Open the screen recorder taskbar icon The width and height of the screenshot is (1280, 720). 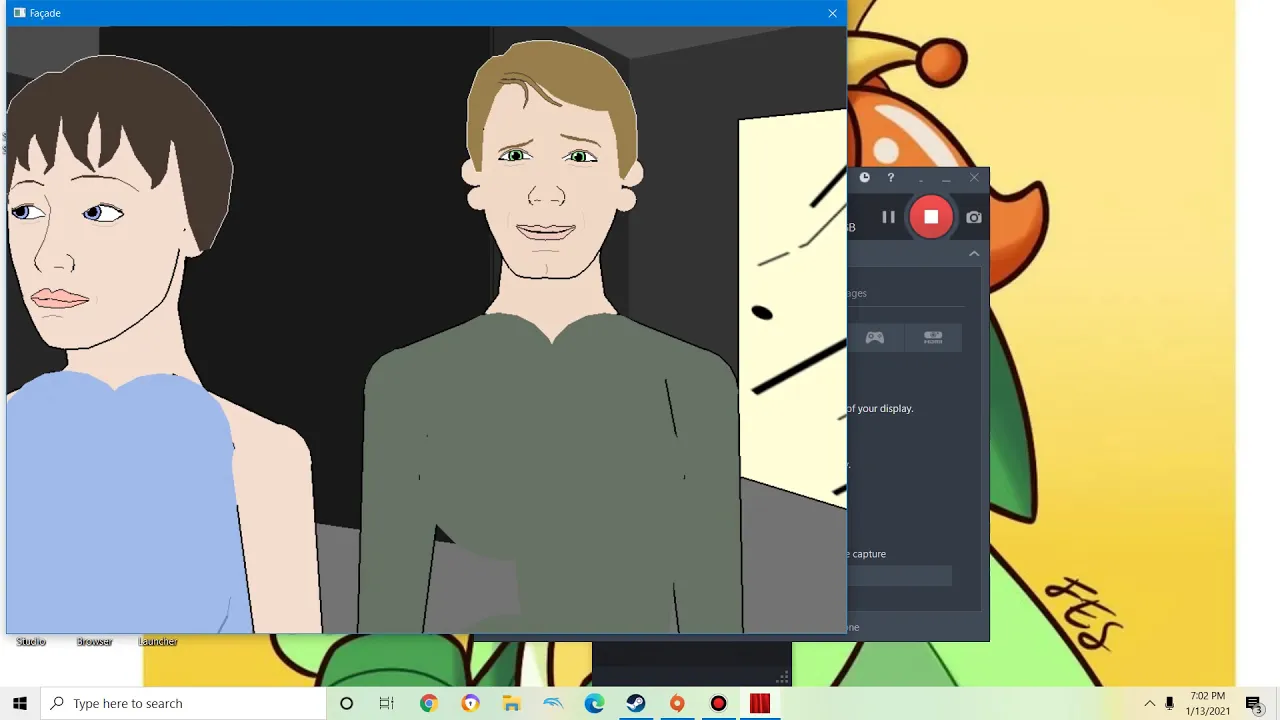tap(718, 704)
